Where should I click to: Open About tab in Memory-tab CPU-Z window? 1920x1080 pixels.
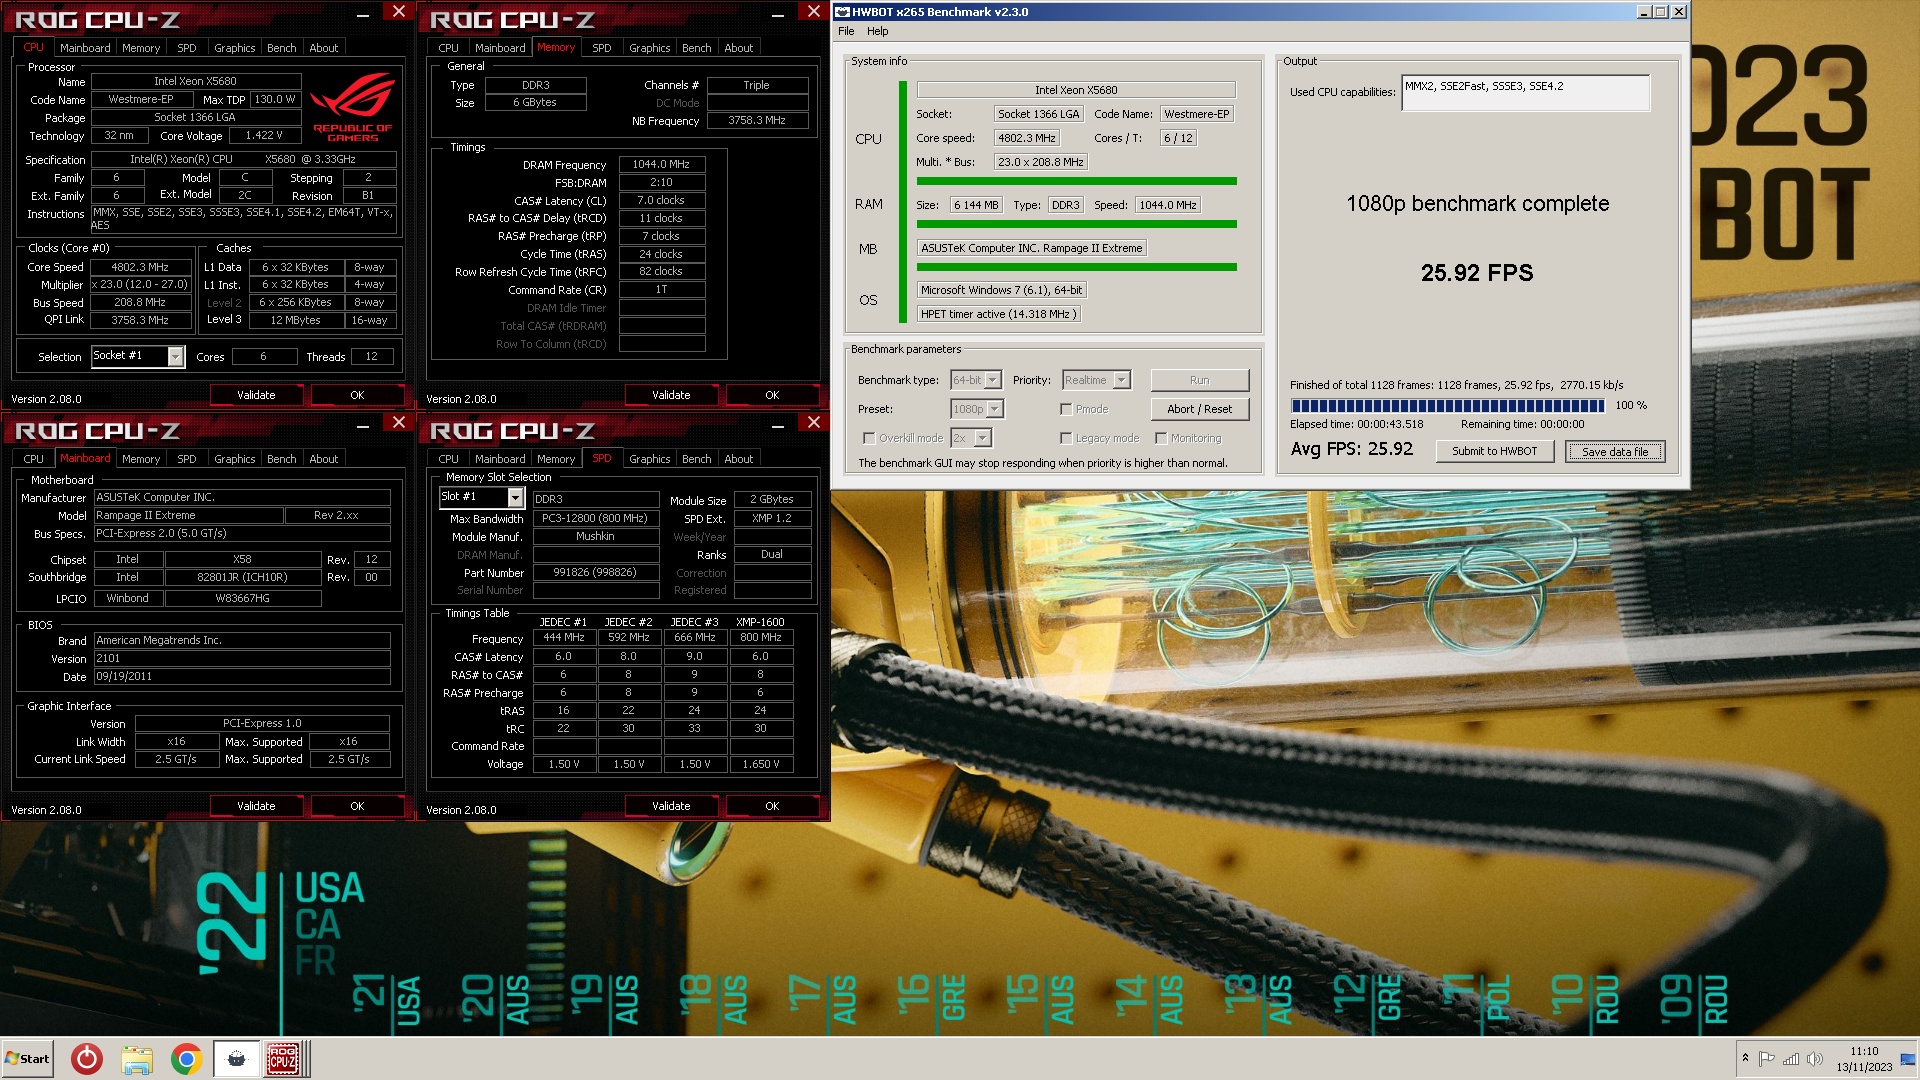pos(738,48)
